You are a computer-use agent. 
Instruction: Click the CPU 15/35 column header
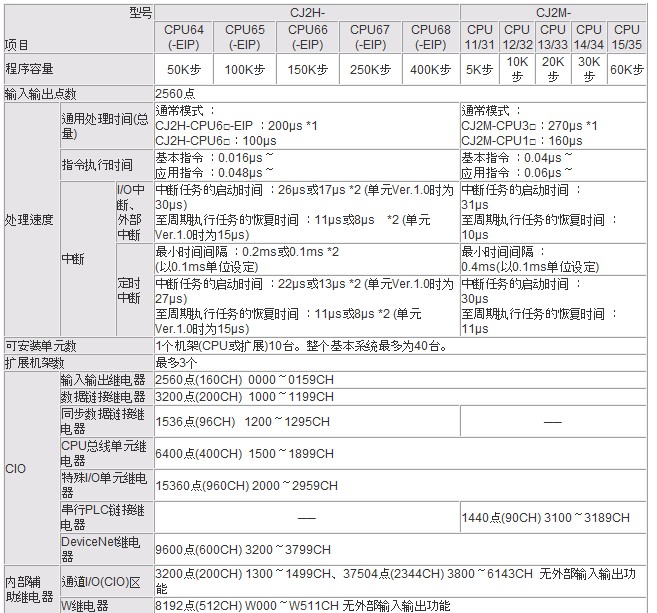click(626, 37)
